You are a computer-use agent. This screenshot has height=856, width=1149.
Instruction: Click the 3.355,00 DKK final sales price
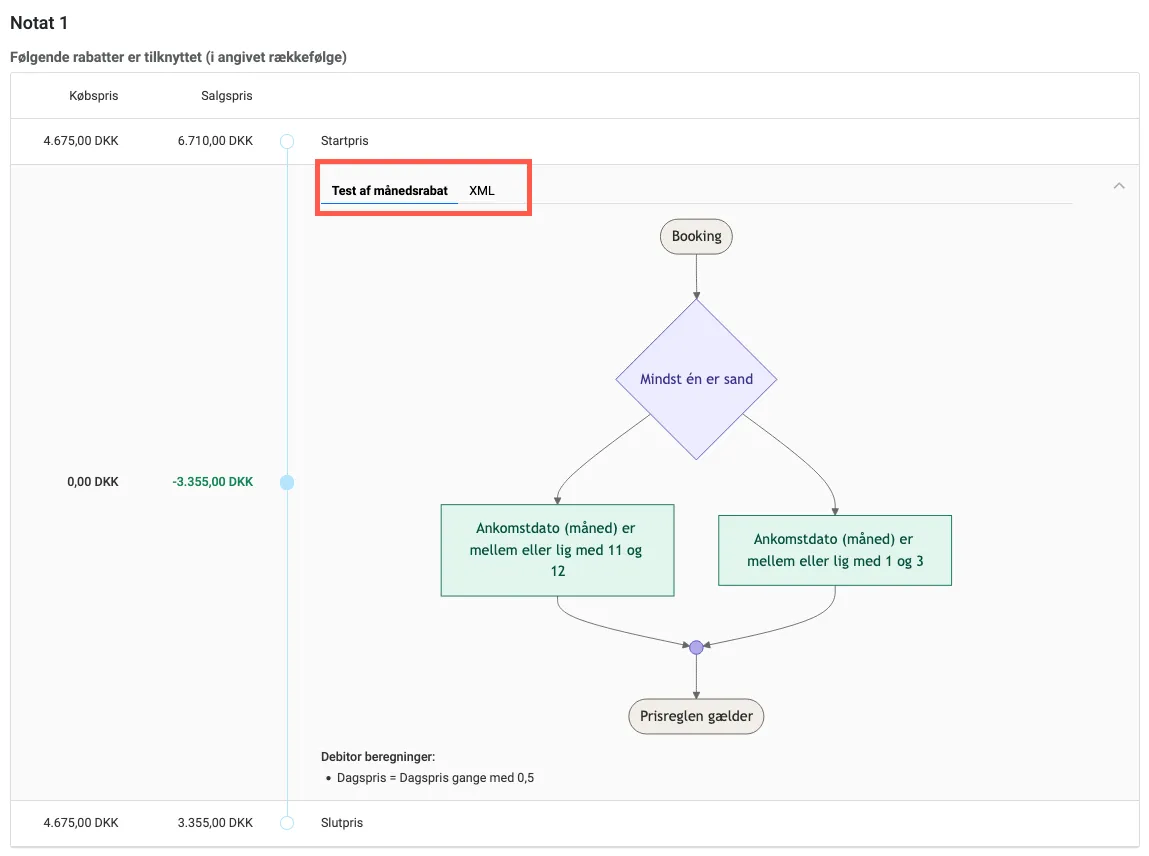[x=215, y=823]
